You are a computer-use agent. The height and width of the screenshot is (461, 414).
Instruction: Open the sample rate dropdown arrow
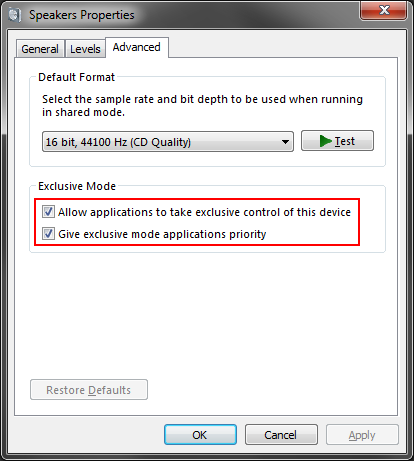coord(285,142)
